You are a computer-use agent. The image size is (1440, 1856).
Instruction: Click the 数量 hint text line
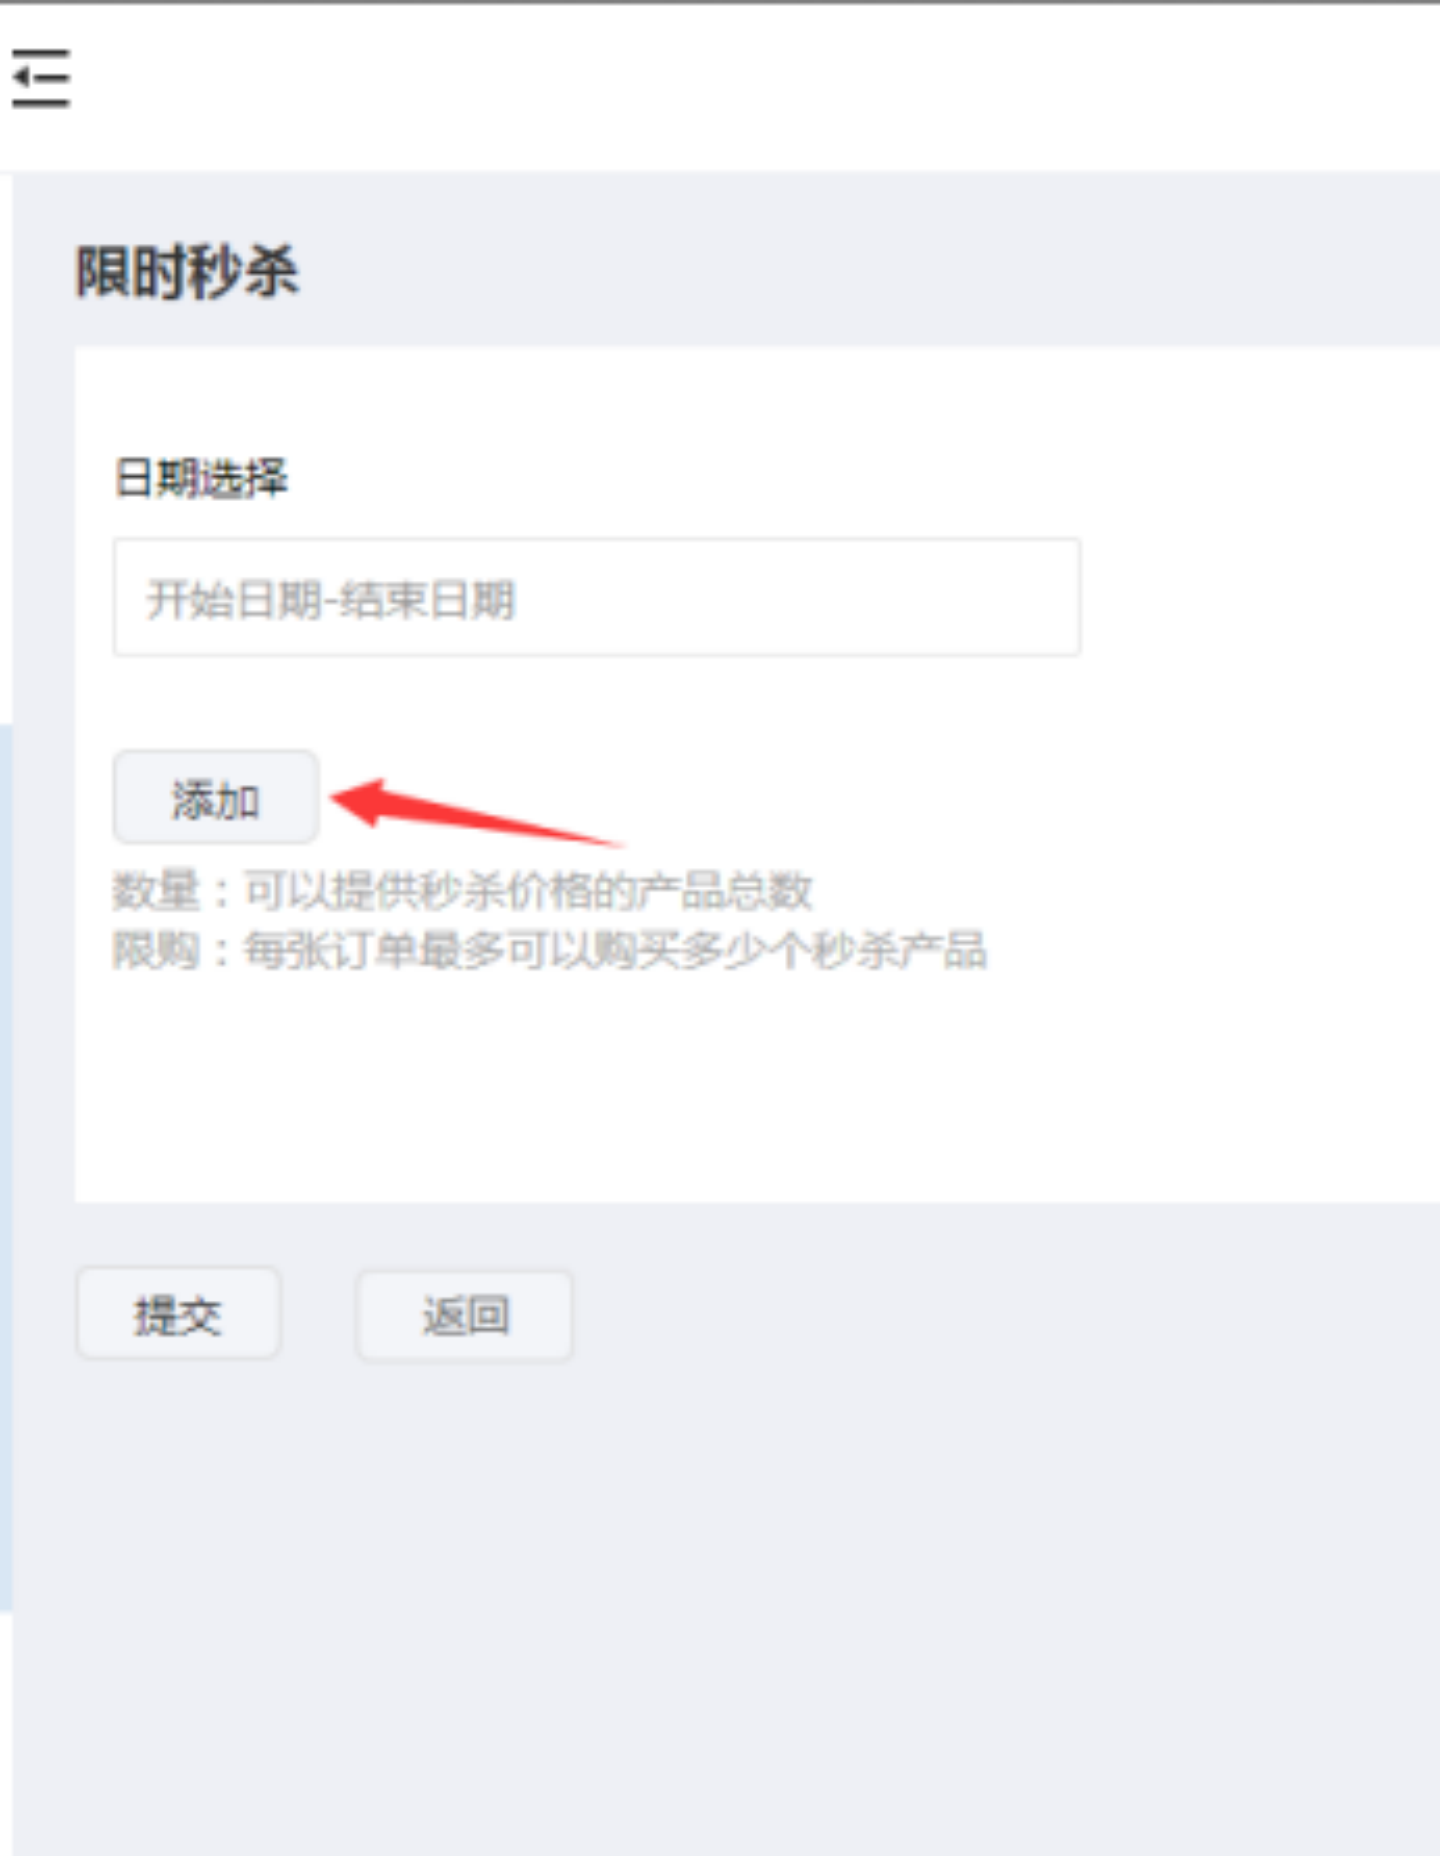[462, 890]
